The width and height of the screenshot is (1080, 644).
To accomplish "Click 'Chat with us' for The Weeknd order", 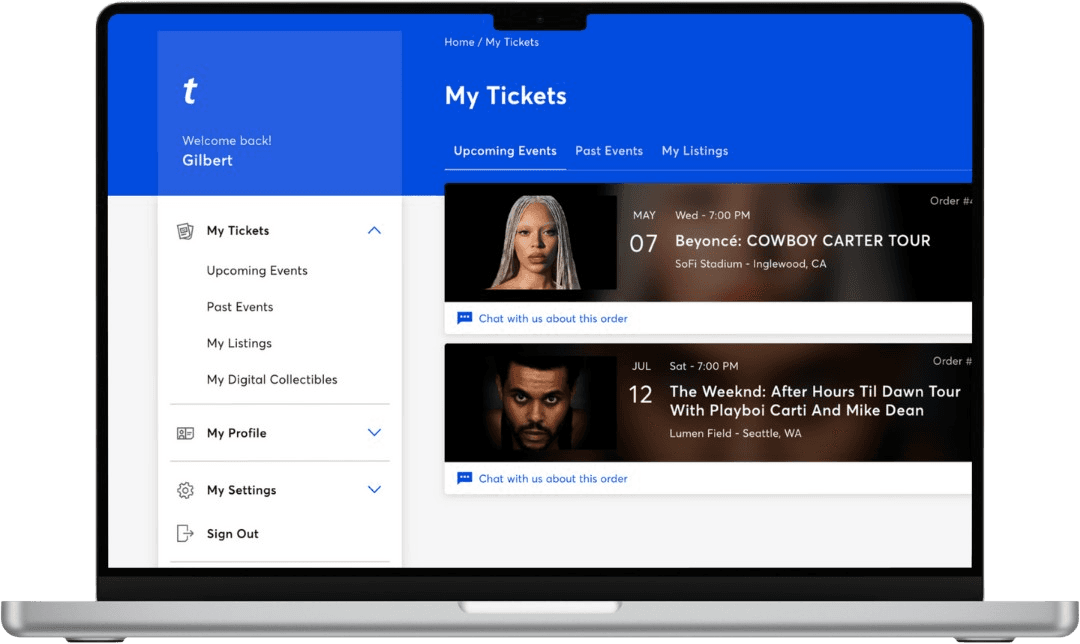I will pyautogui.click(x=553, y=479).
